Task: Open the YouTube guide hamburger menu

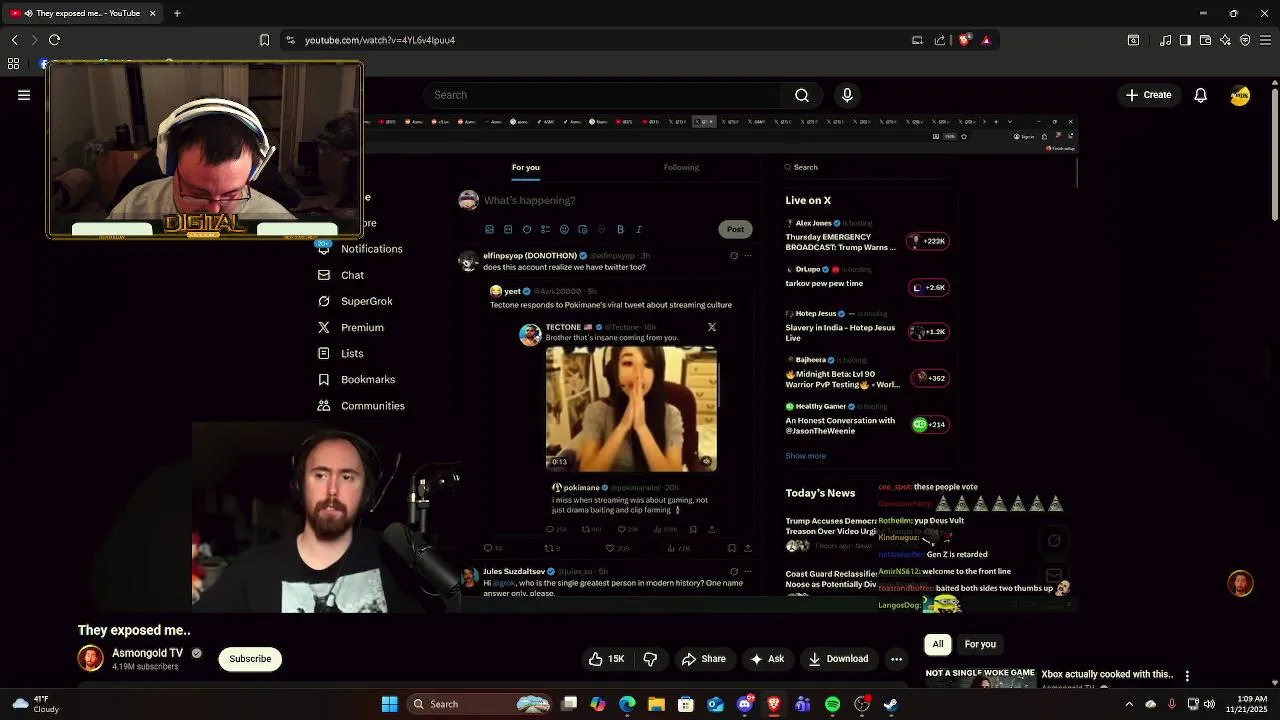Action: click(x=24, y=95)
